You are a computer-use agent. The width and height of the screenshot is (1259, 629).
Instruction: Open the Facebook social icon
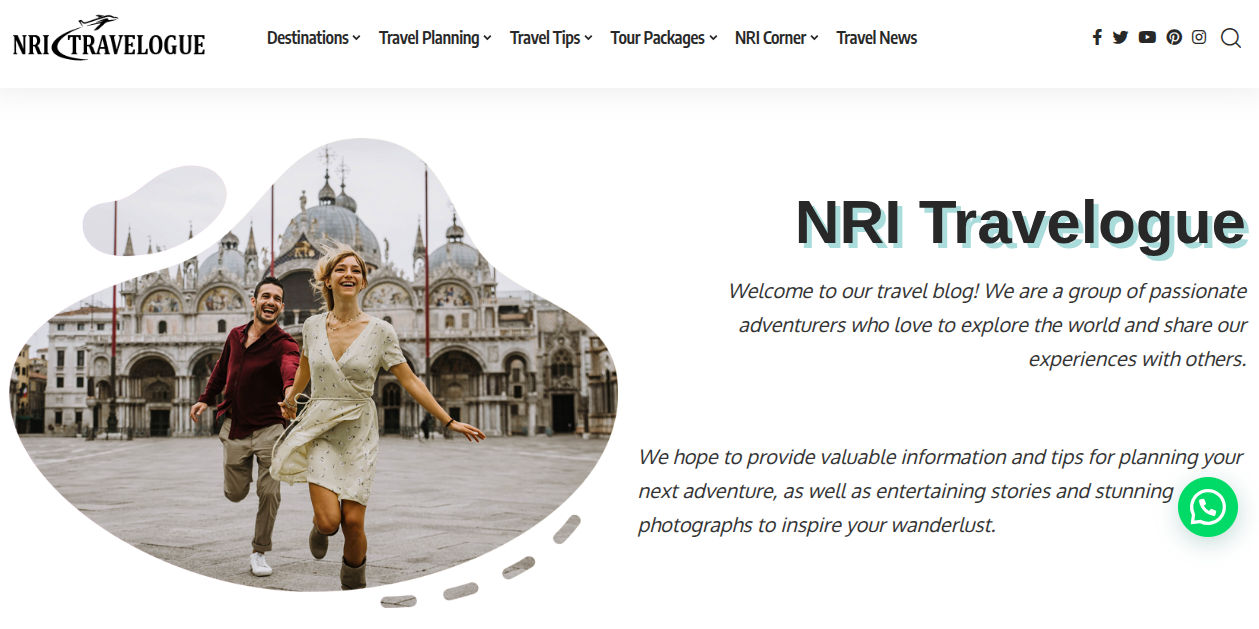coord(1097,37)
